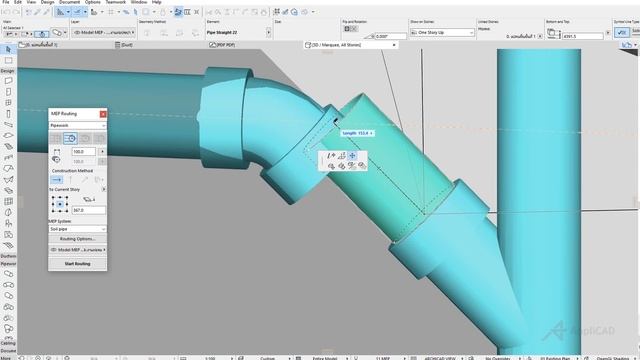Select the Window tool in the toolbox

click(x=8, y=103)
